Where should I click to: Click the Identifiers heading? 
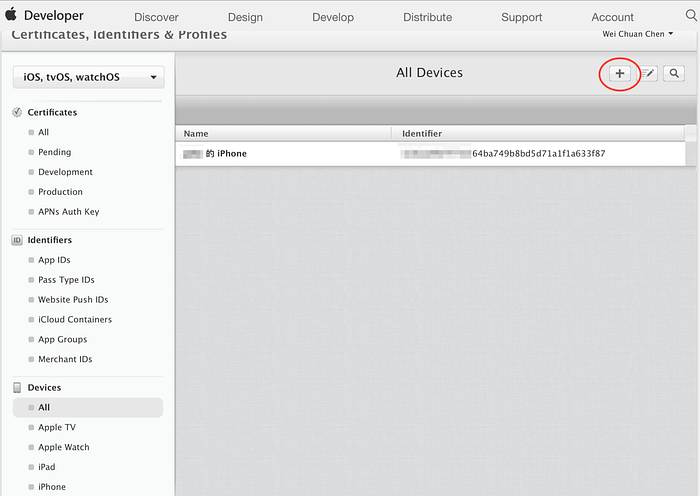point(50,240)
